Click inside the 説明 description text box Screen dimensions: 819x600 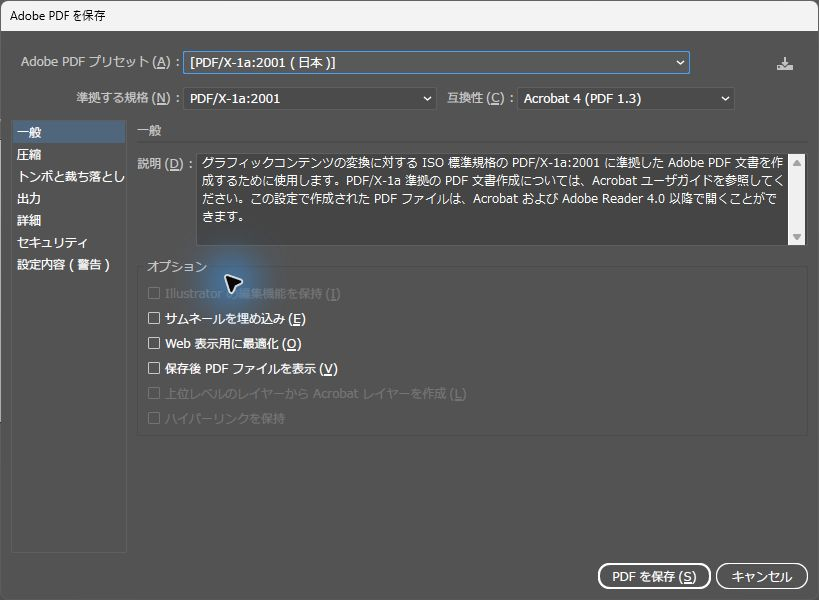(x=492, y=199)
